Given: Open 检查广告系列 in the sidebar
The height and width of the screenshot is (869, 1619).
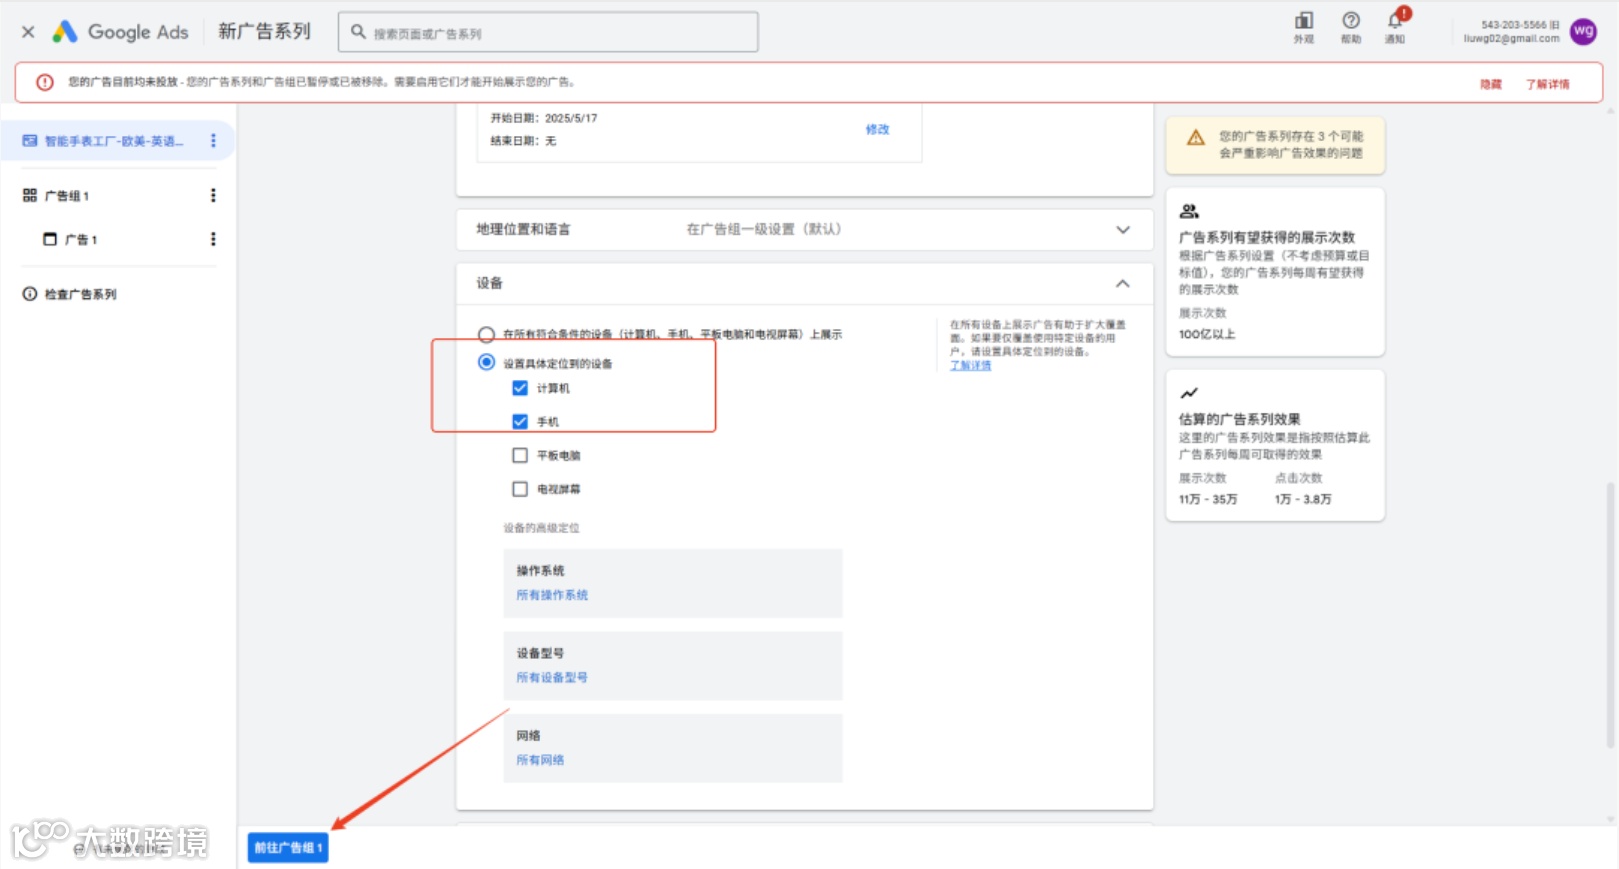Looking at the screenshot, I should pyautogui.click(x=80, y=294).
